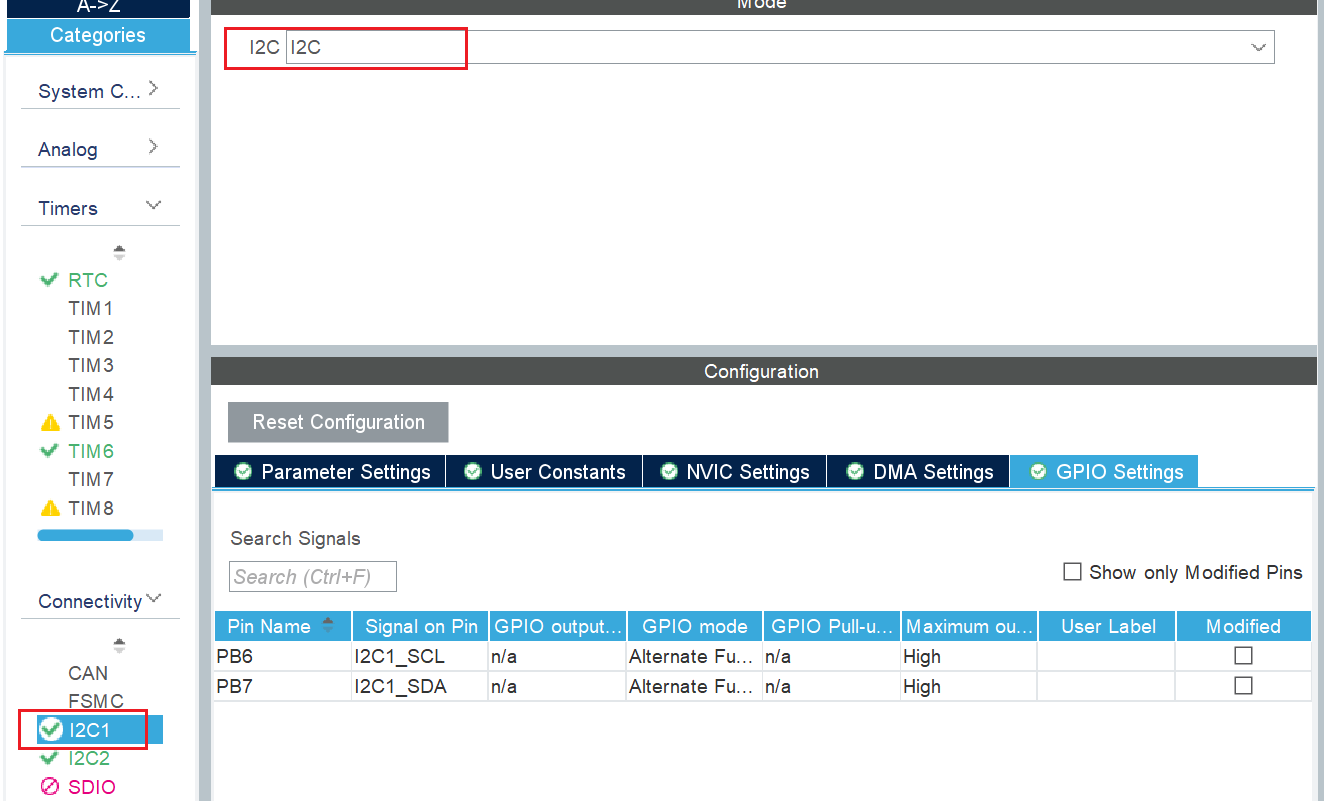Sort by Signal on Pin column
Viewport: 1324px width, 801px height.
coord(421,626)
